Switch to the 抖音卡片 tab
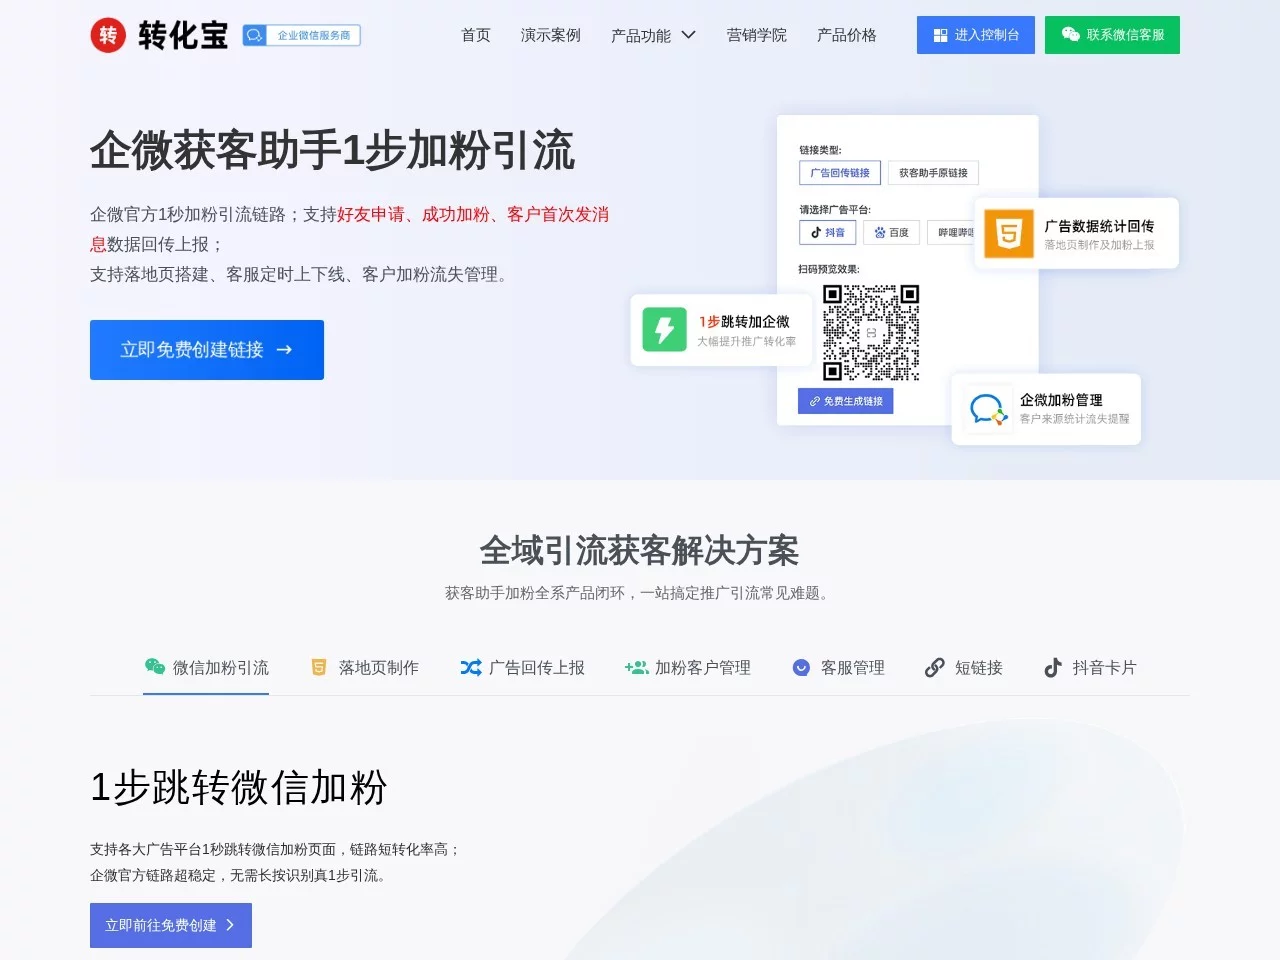This screenshot has height=960, width=1280. (x=1090, y=667)
